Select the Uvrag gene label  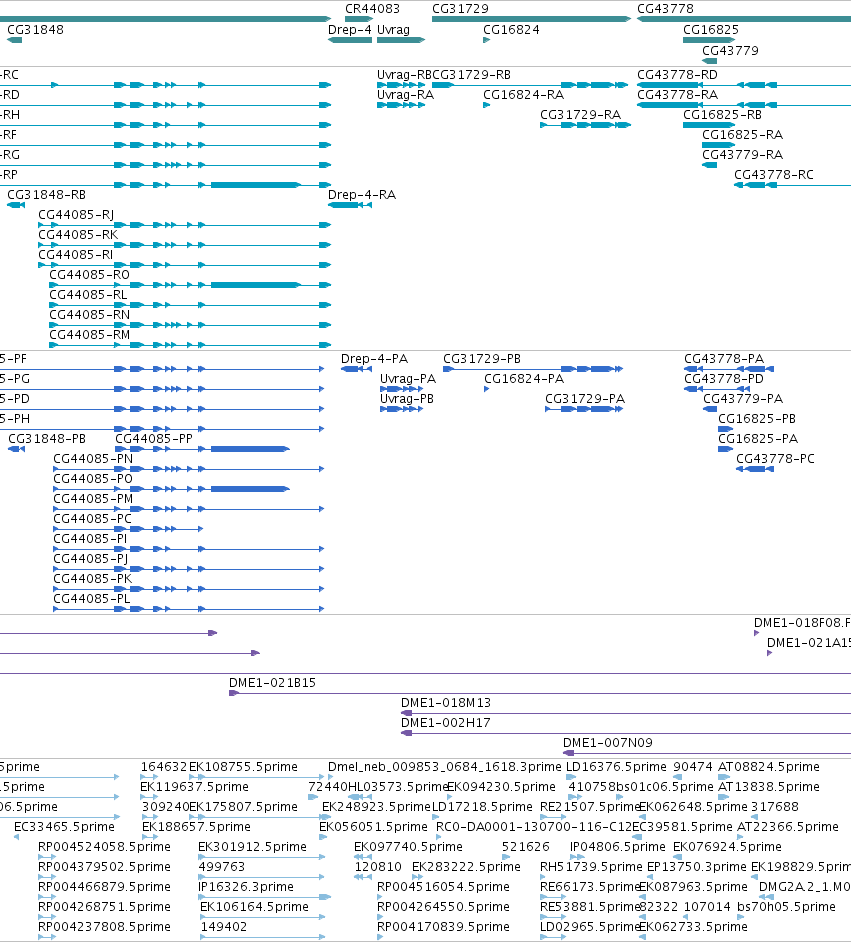click(393, 29)
